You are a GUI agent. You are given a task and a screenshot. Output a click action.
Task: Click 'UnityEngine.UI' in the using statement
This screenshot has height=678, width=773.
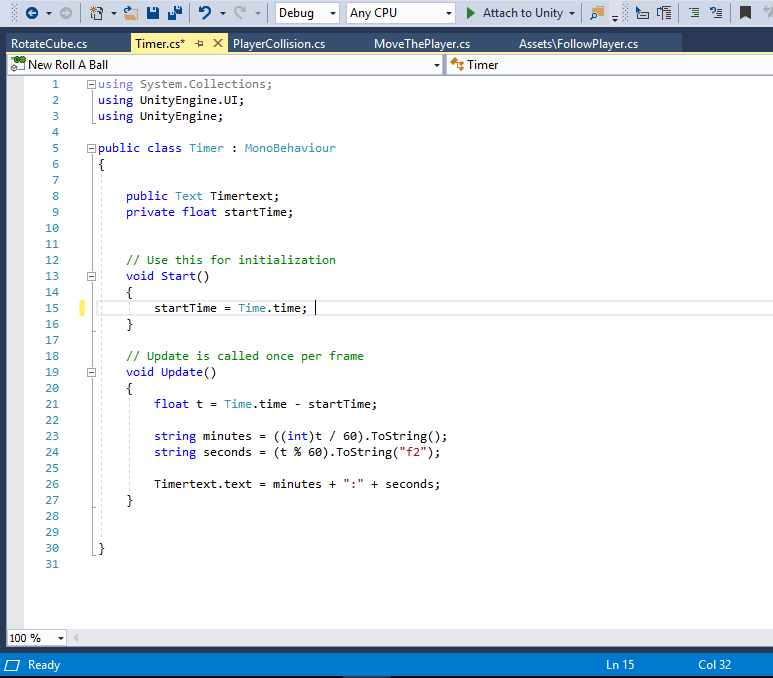(189, 100)
